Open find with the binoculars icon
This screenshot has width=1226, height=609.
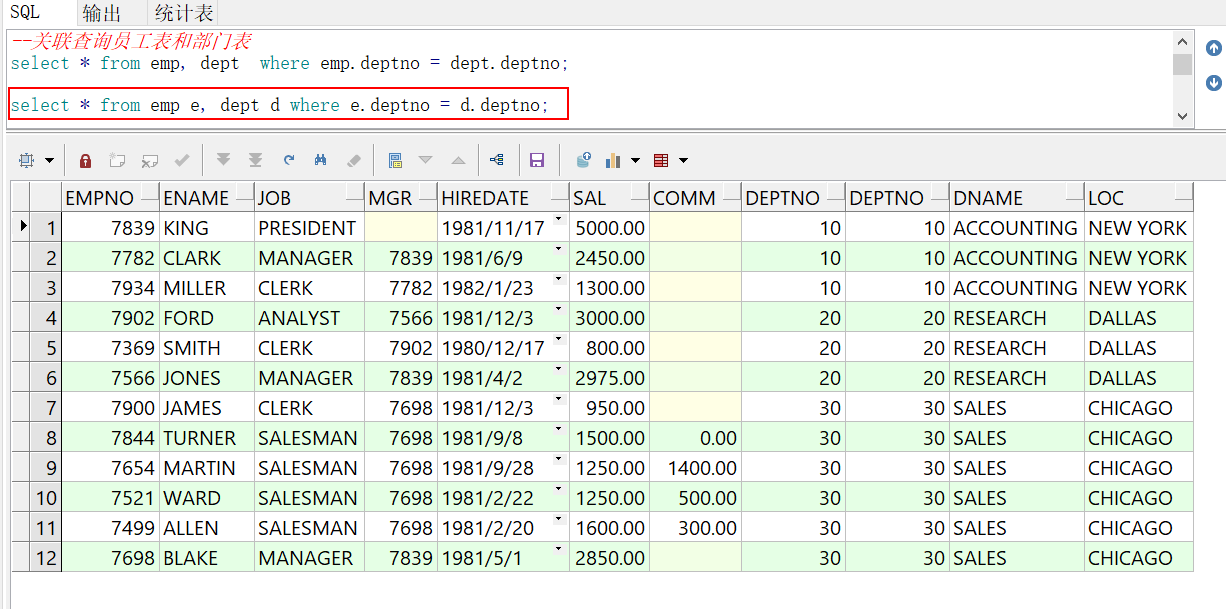321,160
